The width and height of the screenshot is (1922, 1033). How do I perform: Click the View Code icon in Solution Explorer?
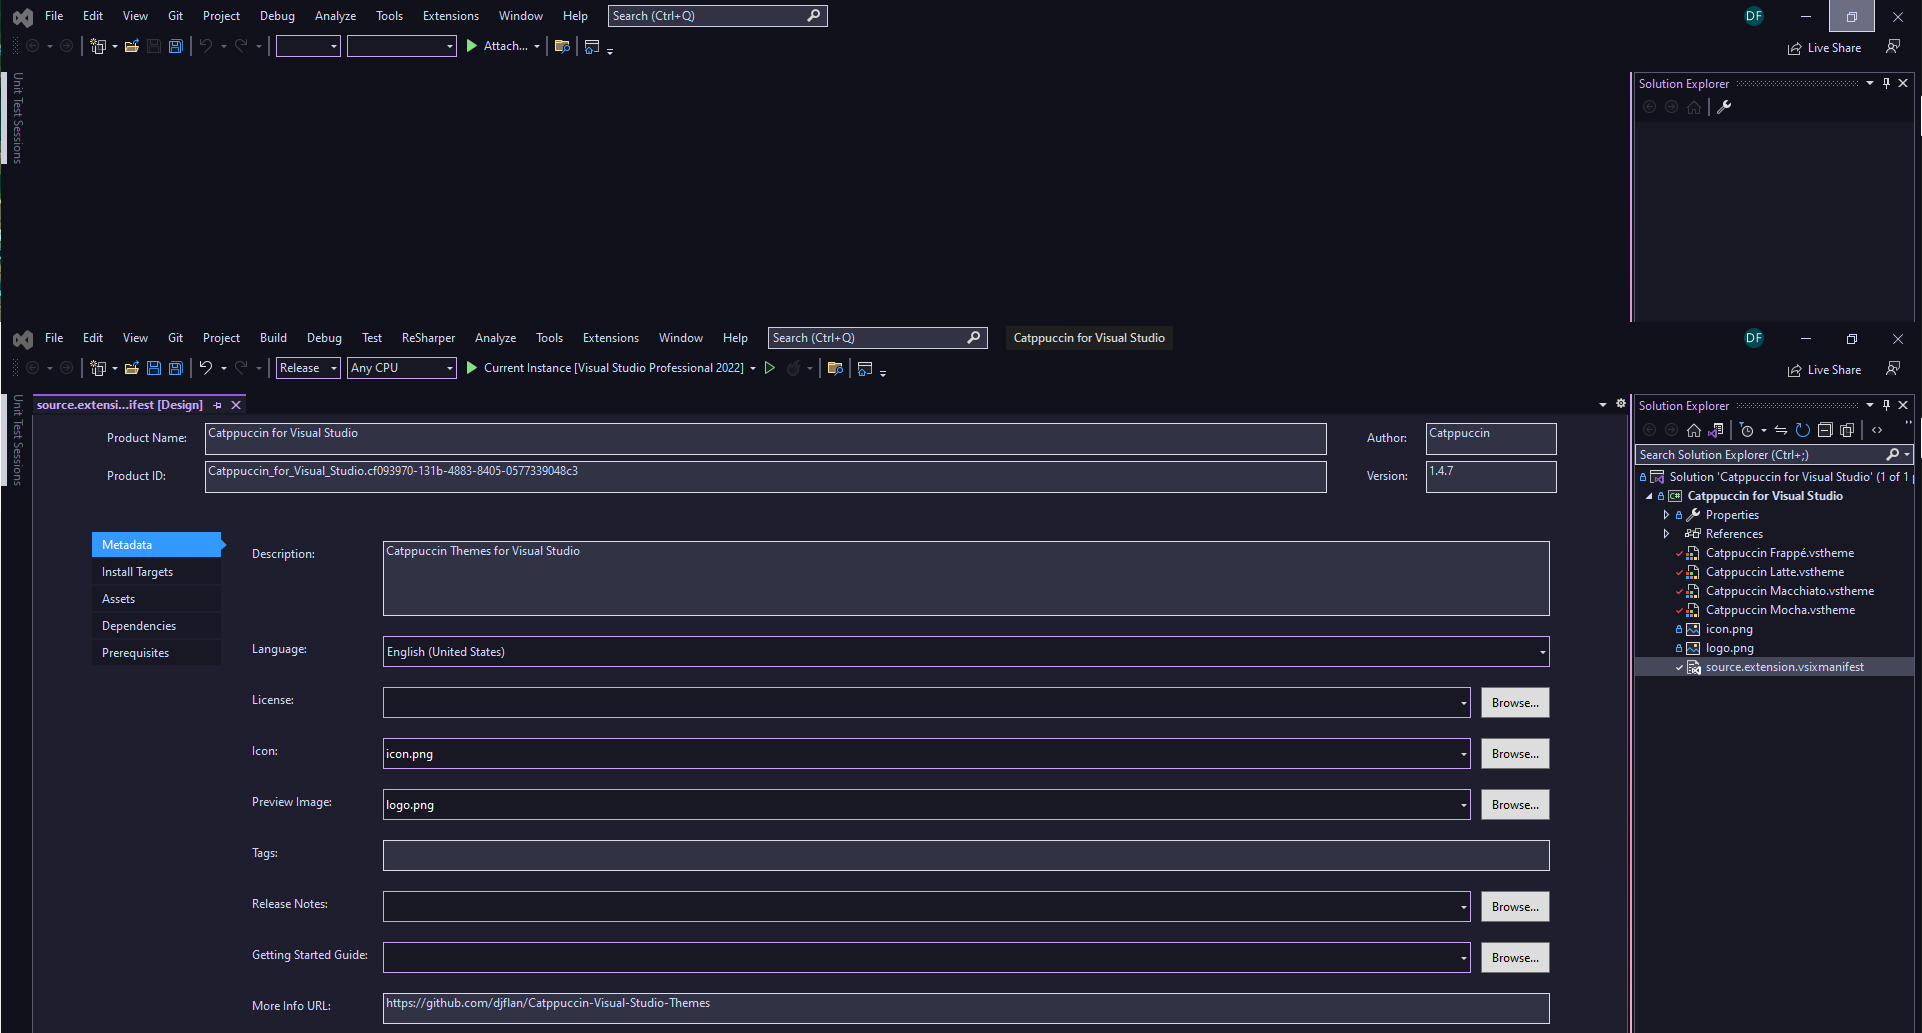1877,430
